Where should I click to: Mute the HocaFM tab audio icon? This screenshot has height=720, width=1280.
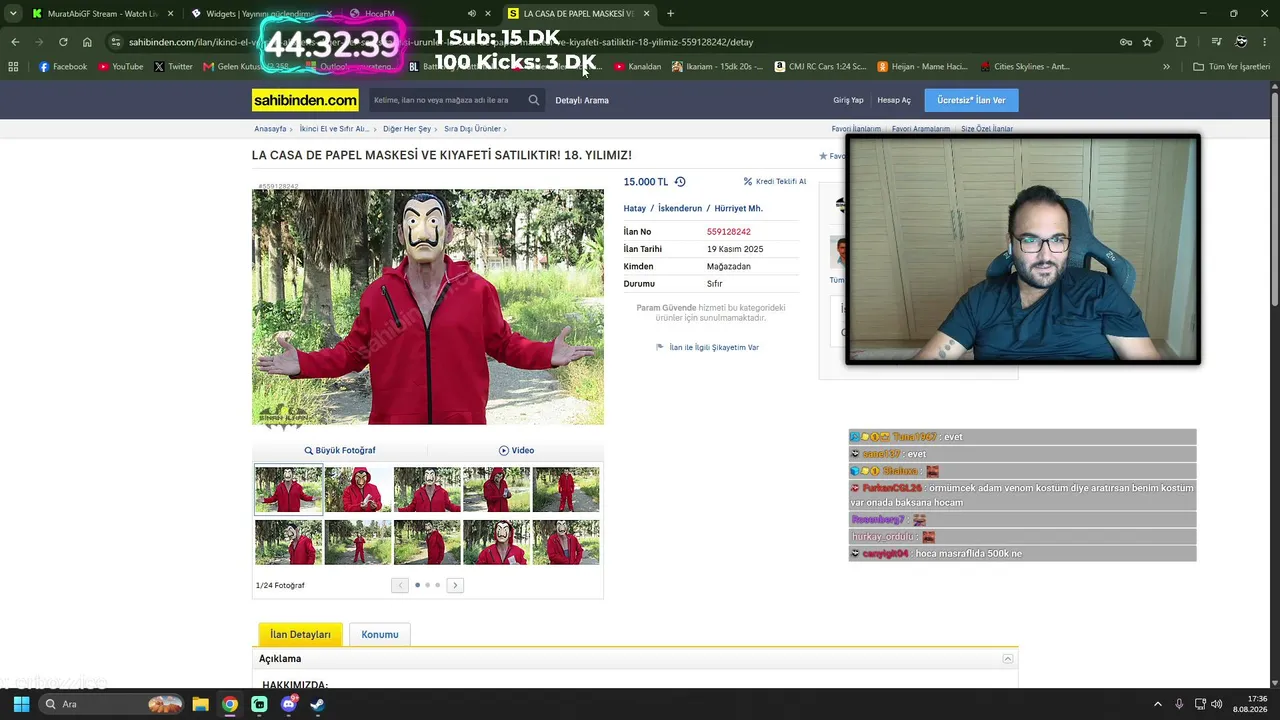(x=471, y=14)
